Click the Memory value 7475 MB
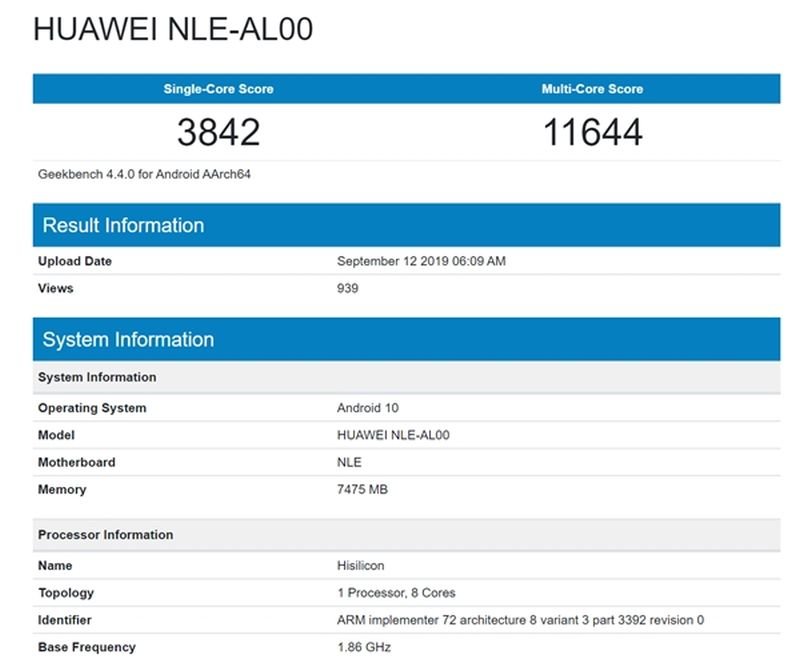Image resolution: width=800 pixels, height=663 pixels. [362, 489]
